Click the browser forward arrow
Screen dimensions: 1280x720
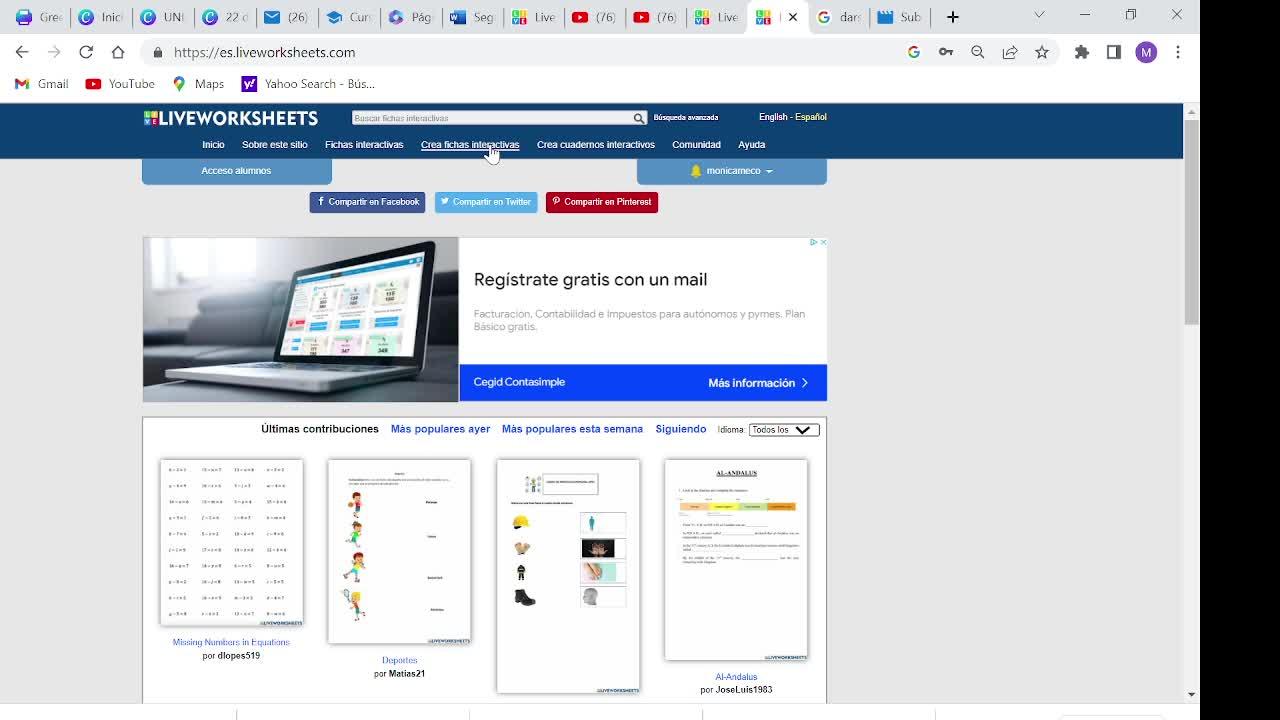point(54,52)
